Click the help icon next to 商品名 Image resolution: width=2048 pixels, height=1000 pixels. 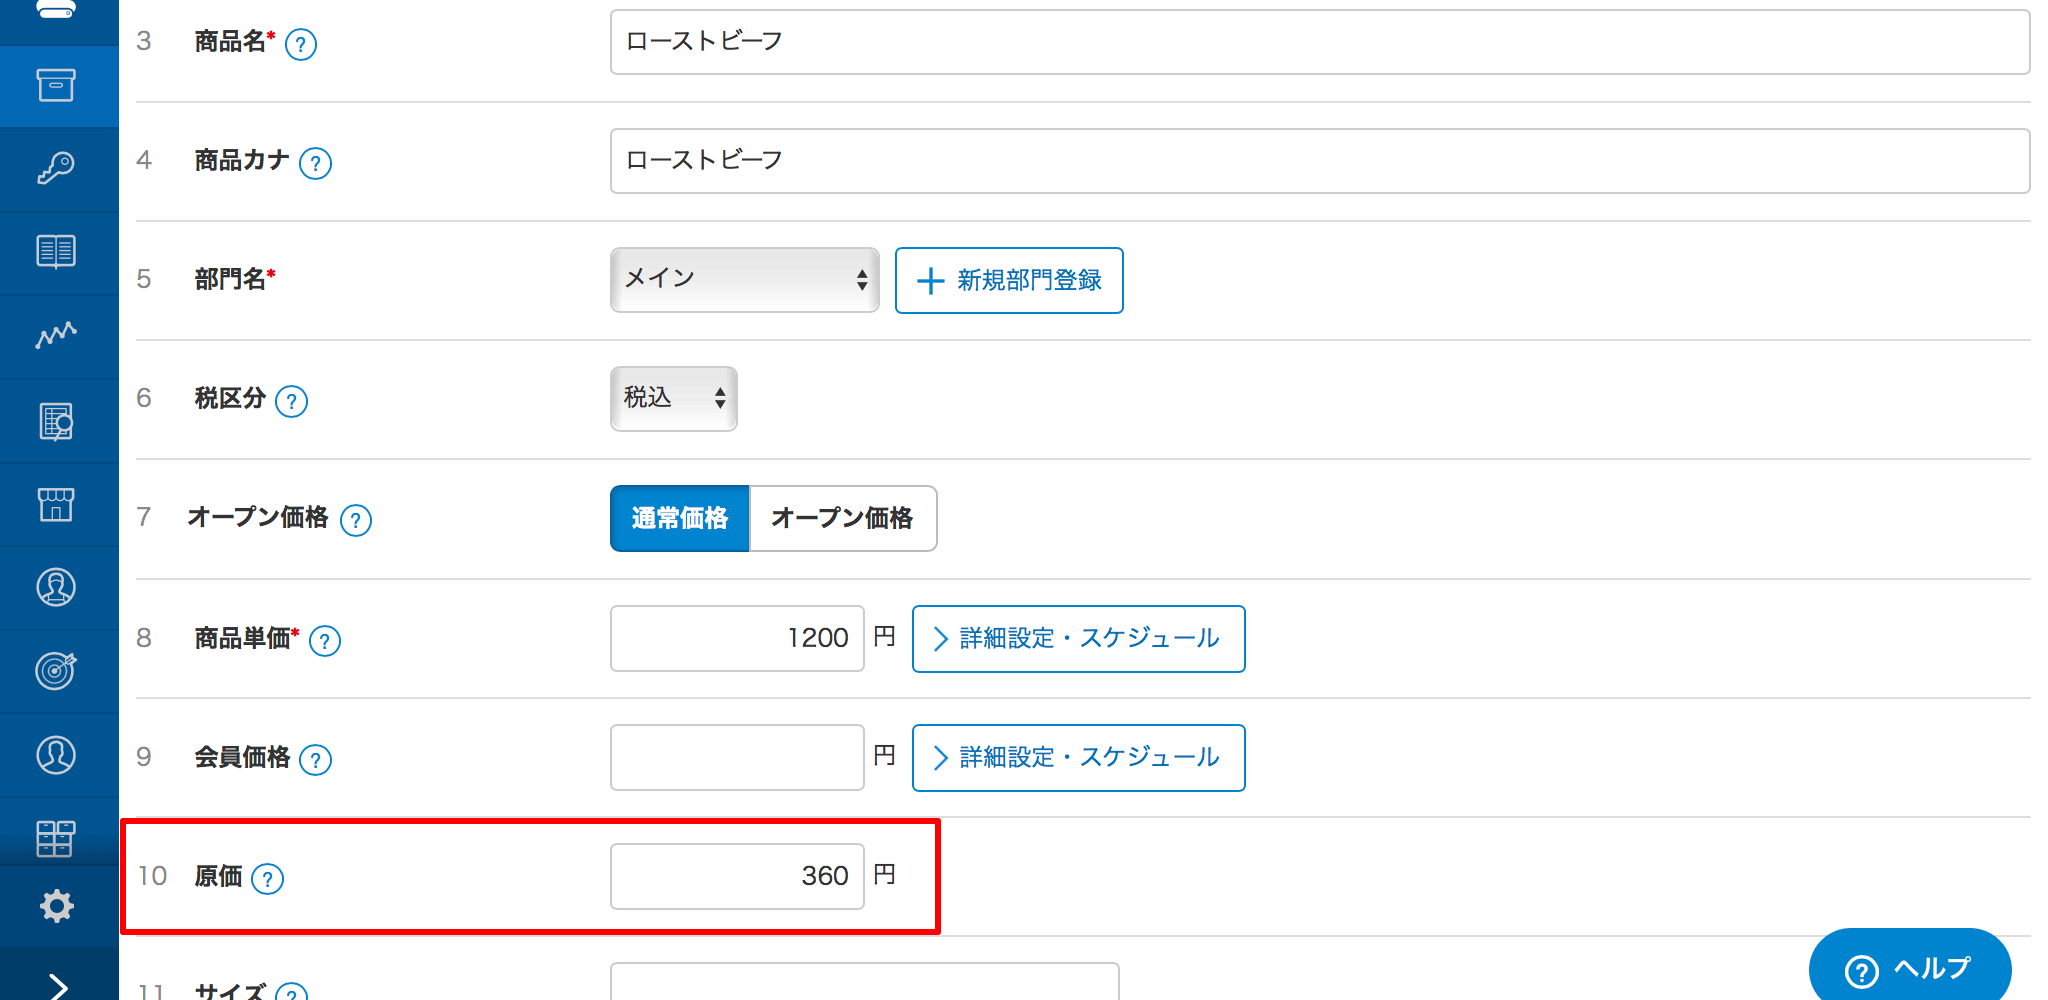click(301, 44)
